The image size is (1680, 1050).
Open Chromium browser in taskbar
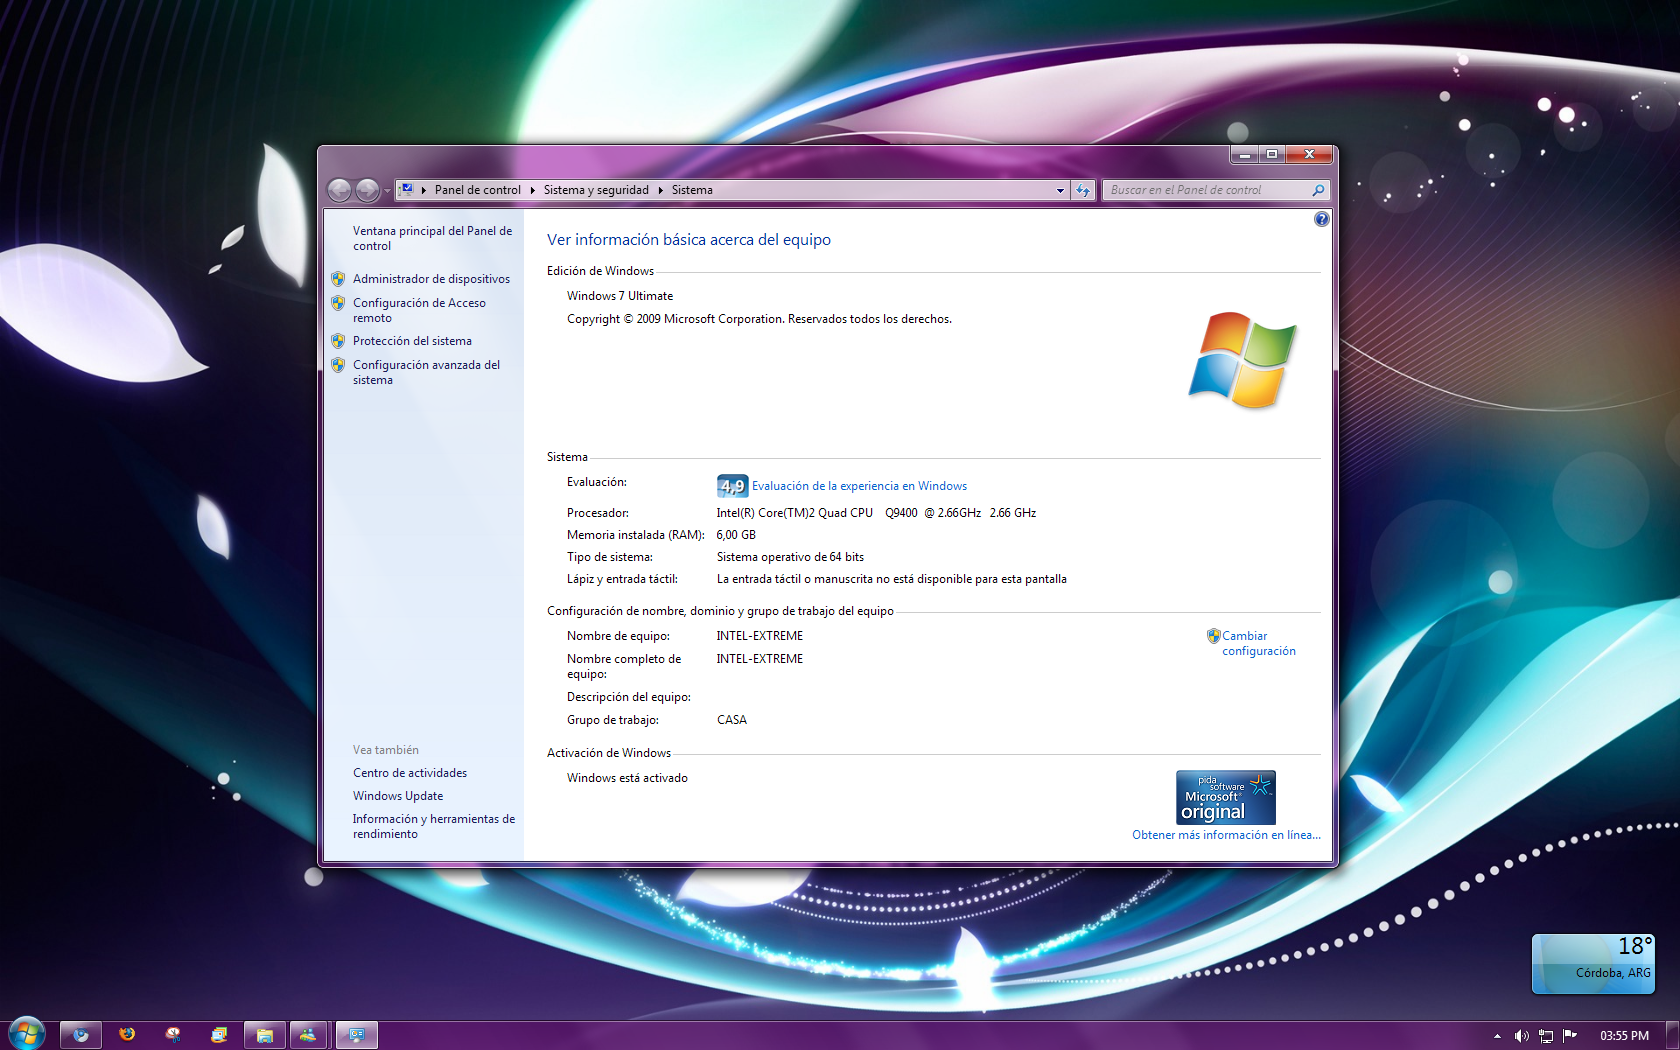81,1035
